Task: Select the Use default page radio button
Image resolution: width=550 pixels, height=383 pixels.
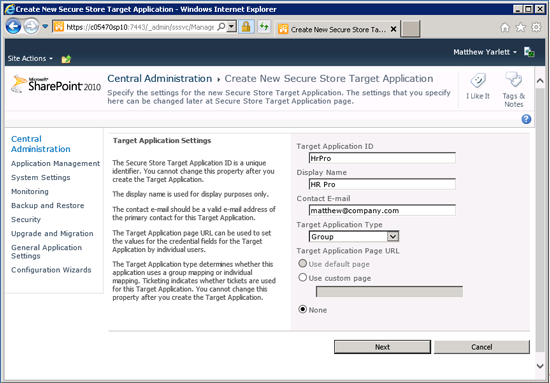Action: 302,263
